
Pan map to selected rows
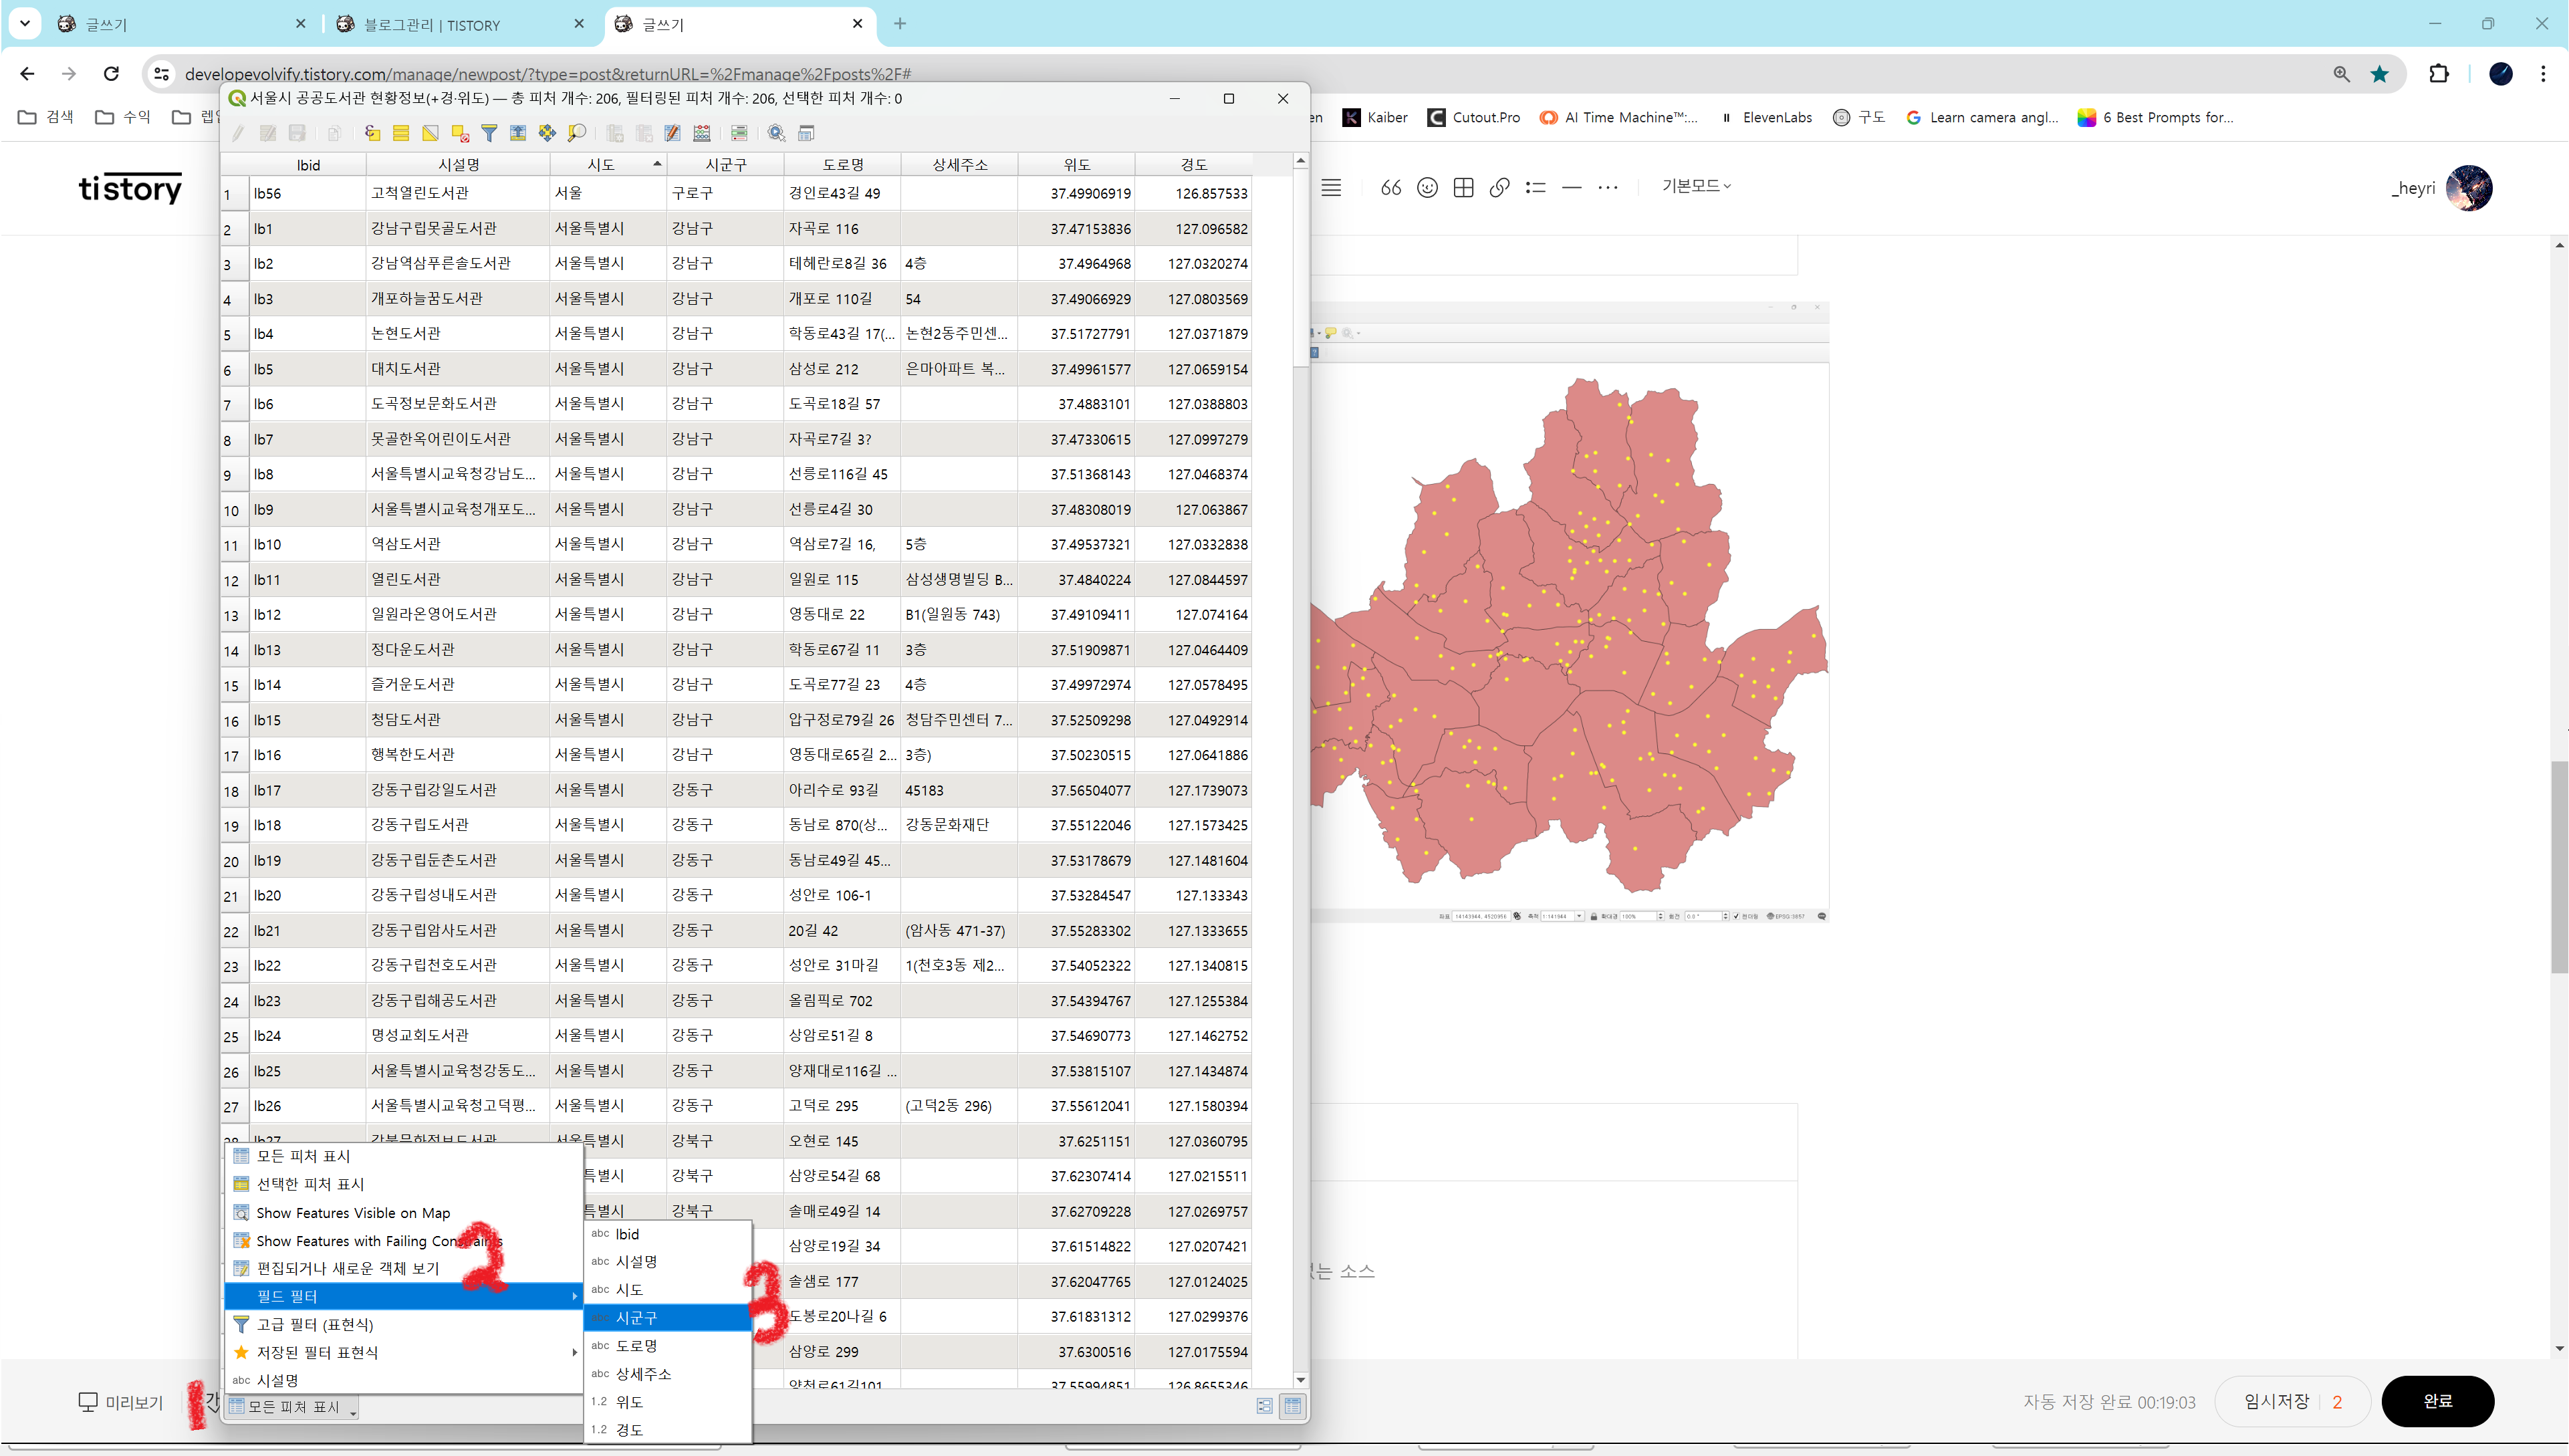547,133
